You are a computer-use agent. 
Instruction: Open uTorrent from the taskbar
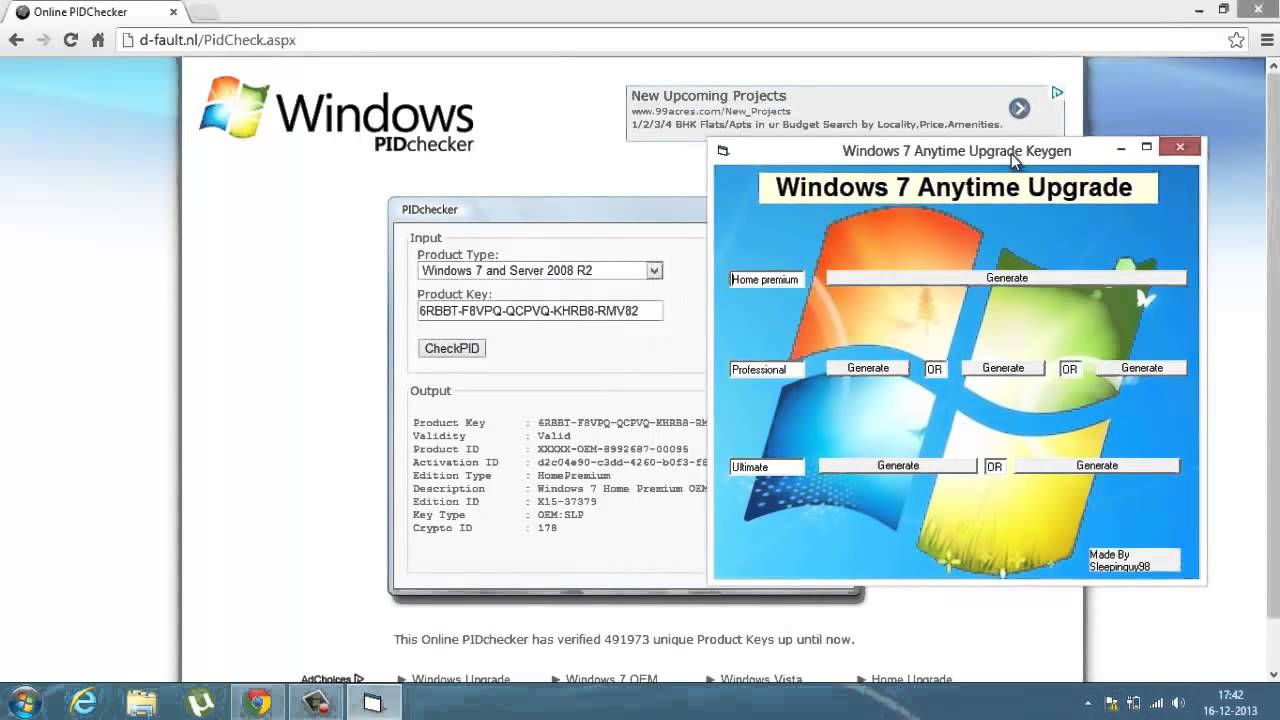200,703
